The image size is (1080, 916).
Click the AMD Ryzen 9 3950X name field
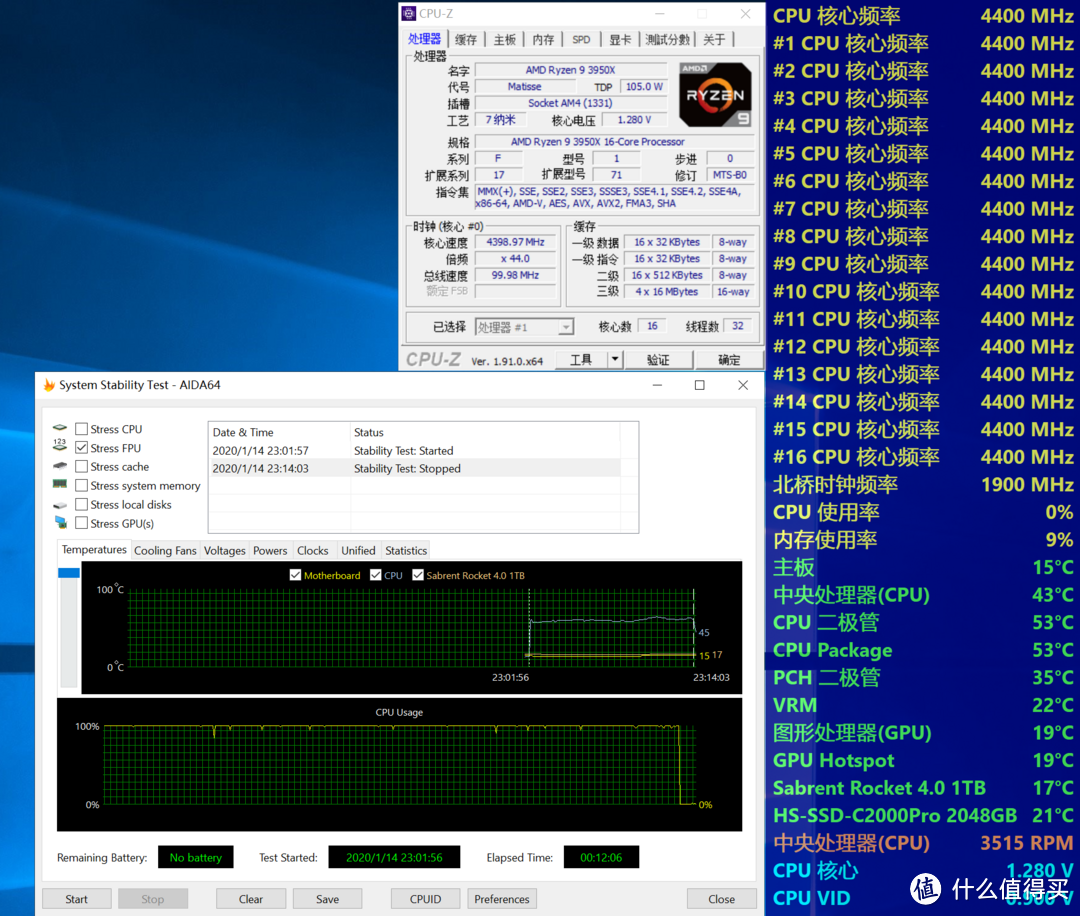(570, 70)
